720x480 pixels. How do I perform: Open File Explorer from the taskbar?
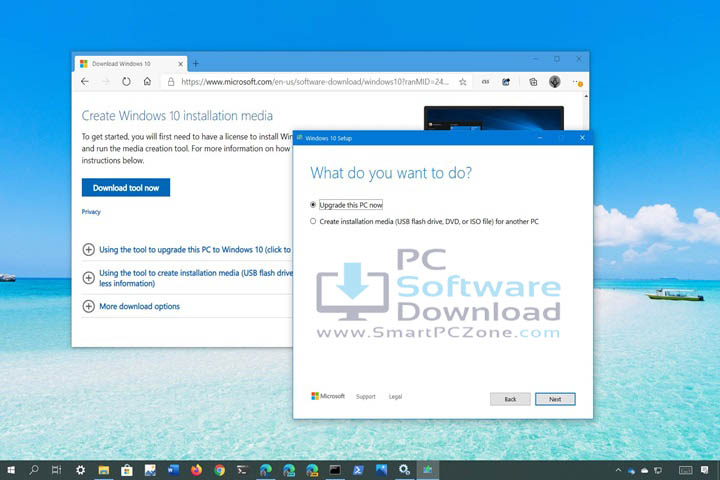pyautogui.click(x=104, y=470)
